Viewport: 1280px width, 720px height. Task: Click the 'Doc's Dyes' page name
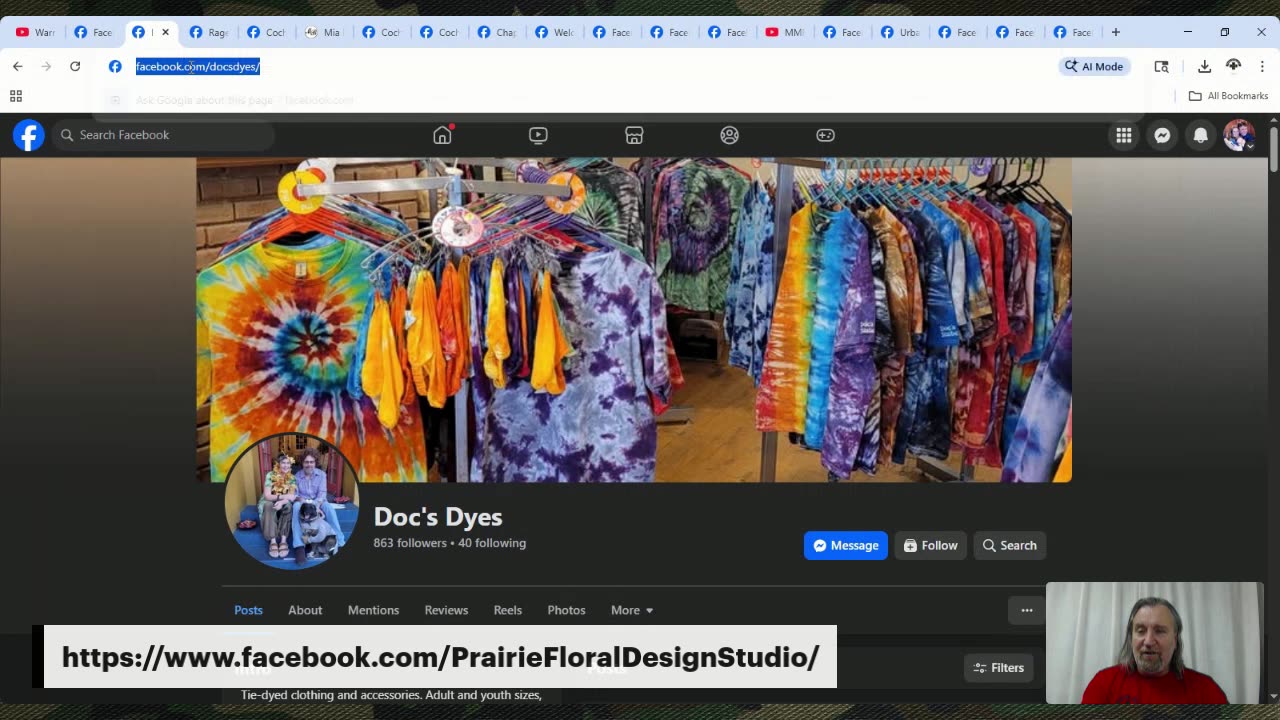[x=438, y=517]
